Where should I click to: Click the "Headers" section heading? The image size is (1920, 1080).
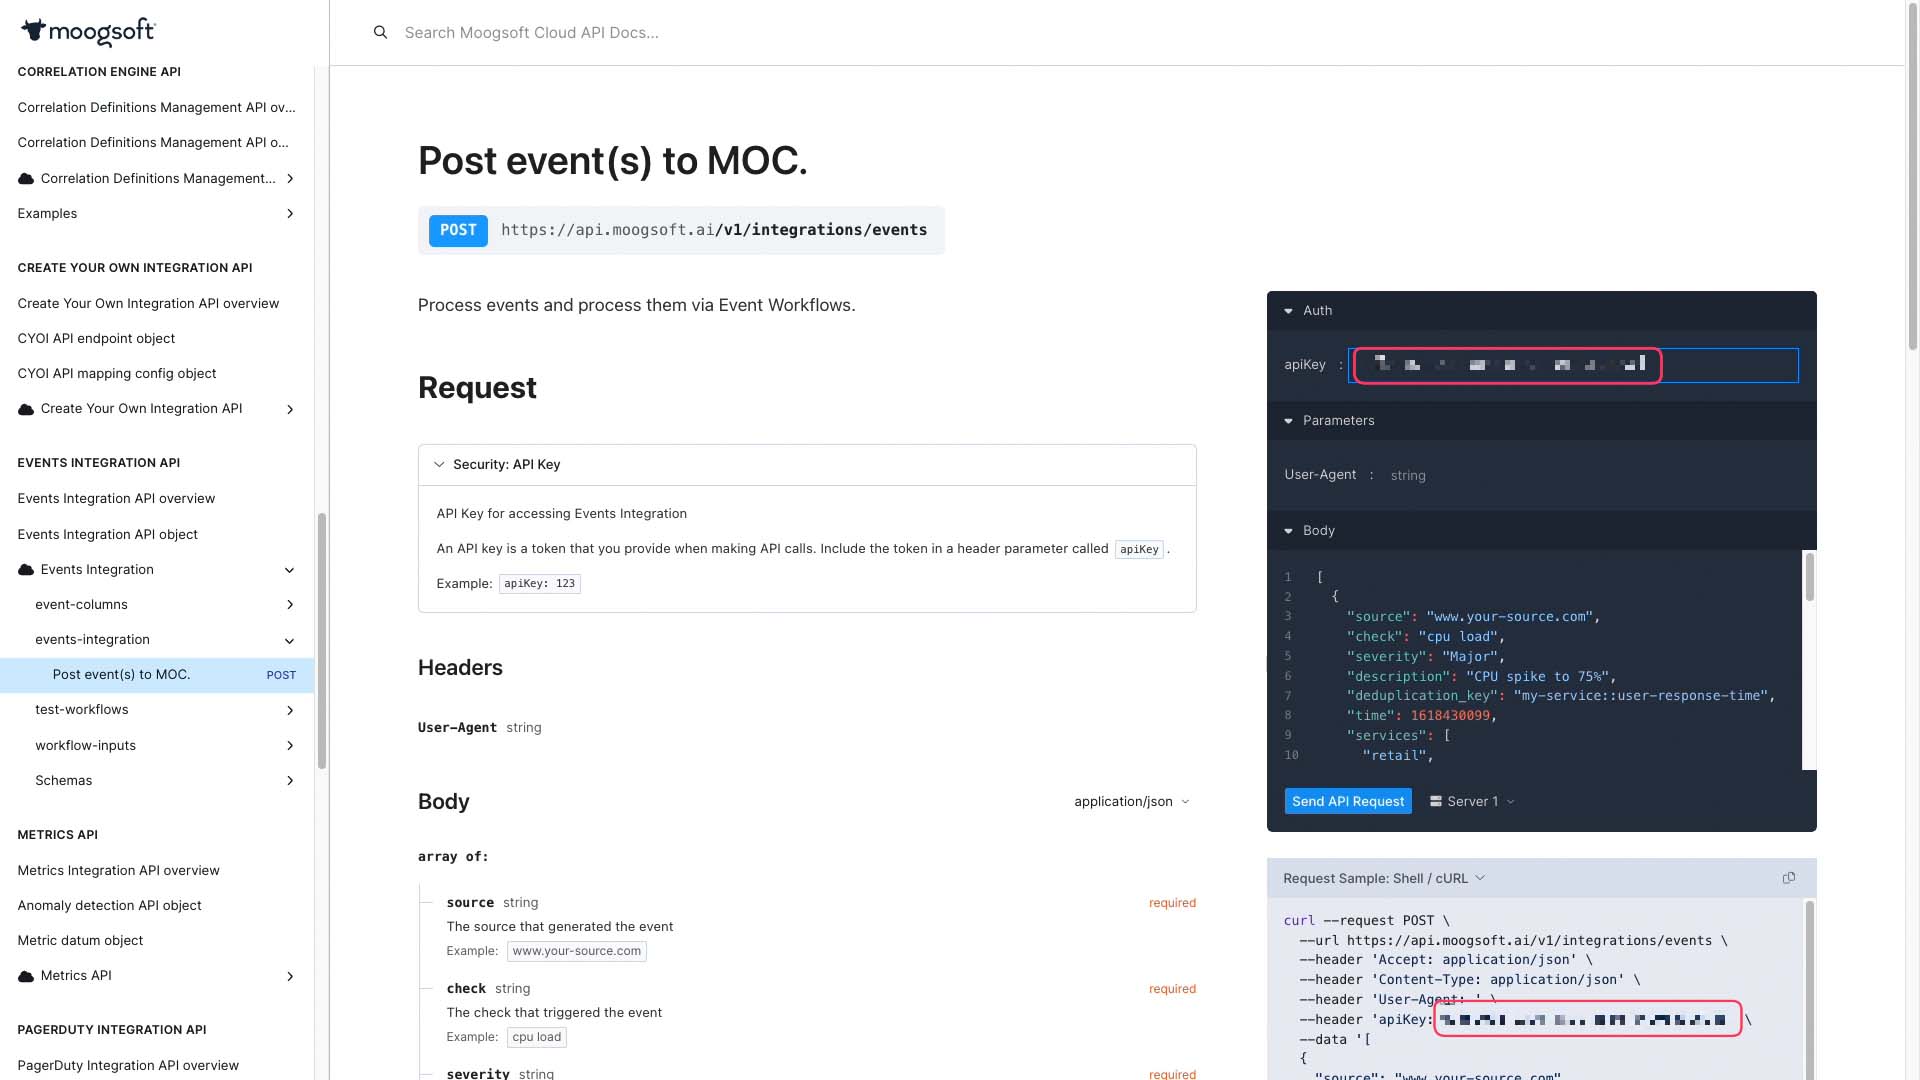tap(460, 668)
